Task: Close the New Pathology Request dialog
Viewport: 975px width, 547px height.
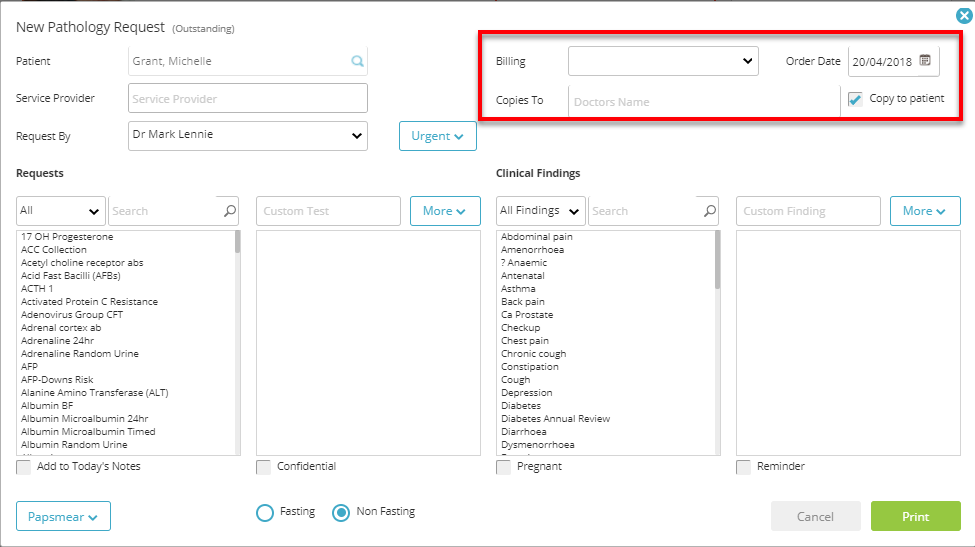Action: [x=964, y=16]
